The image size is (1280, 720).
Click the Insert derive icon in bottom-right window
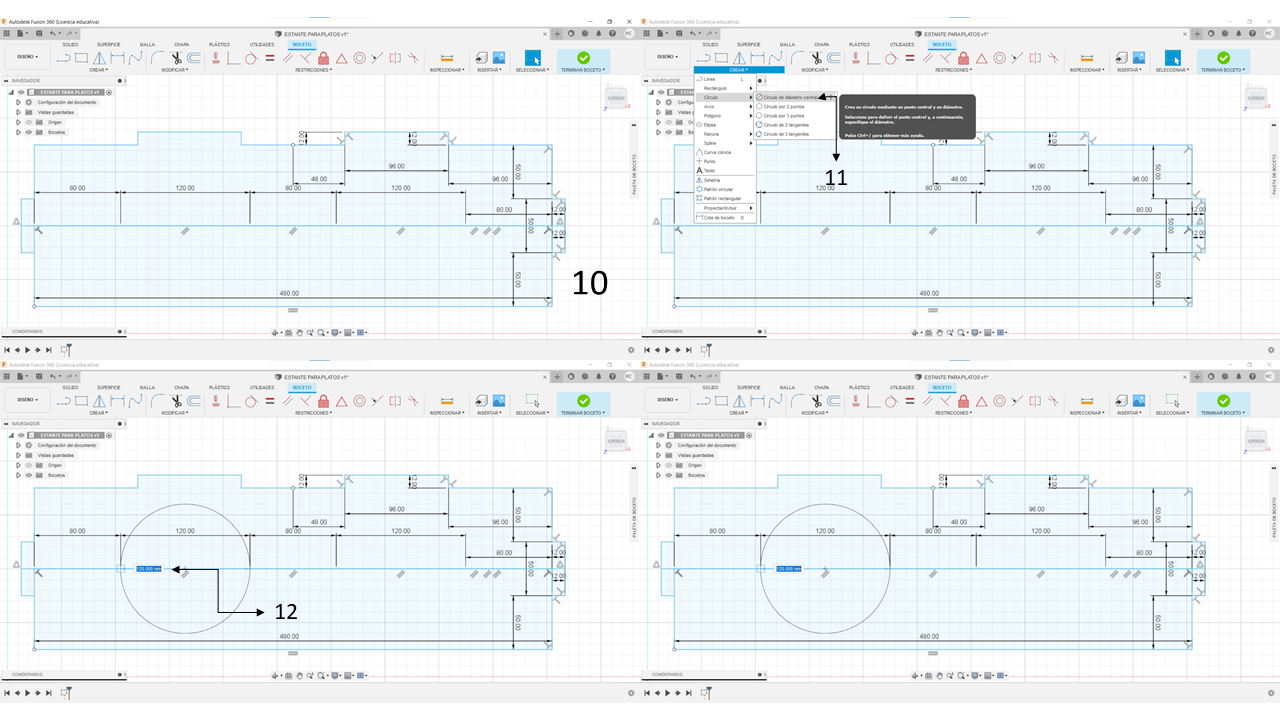click(1121, 400)
